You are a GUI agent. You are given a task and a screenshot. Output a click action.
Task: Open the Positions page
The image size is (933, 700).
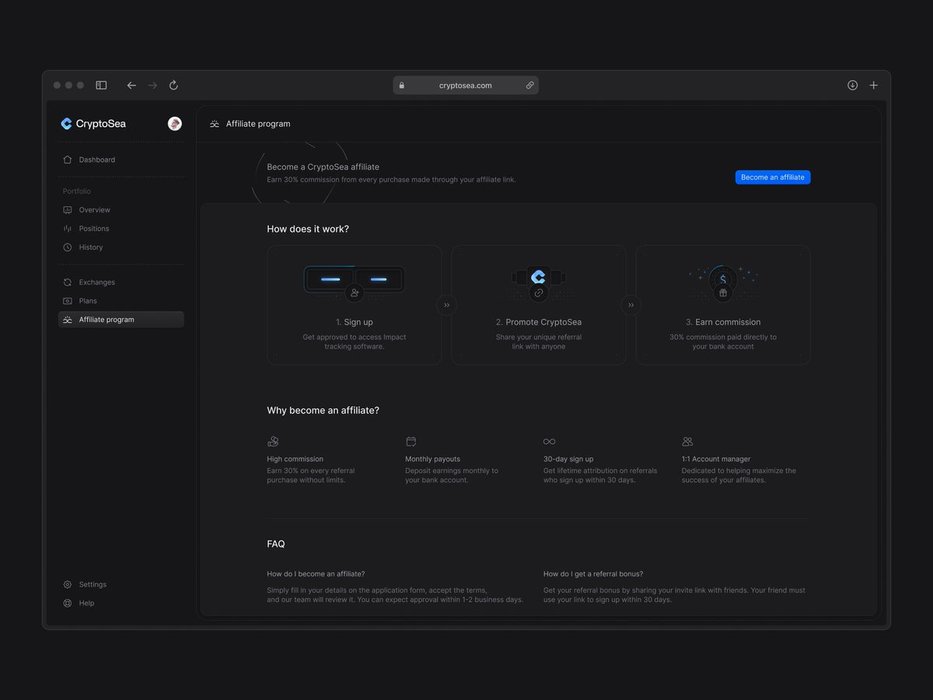(94, 229)
